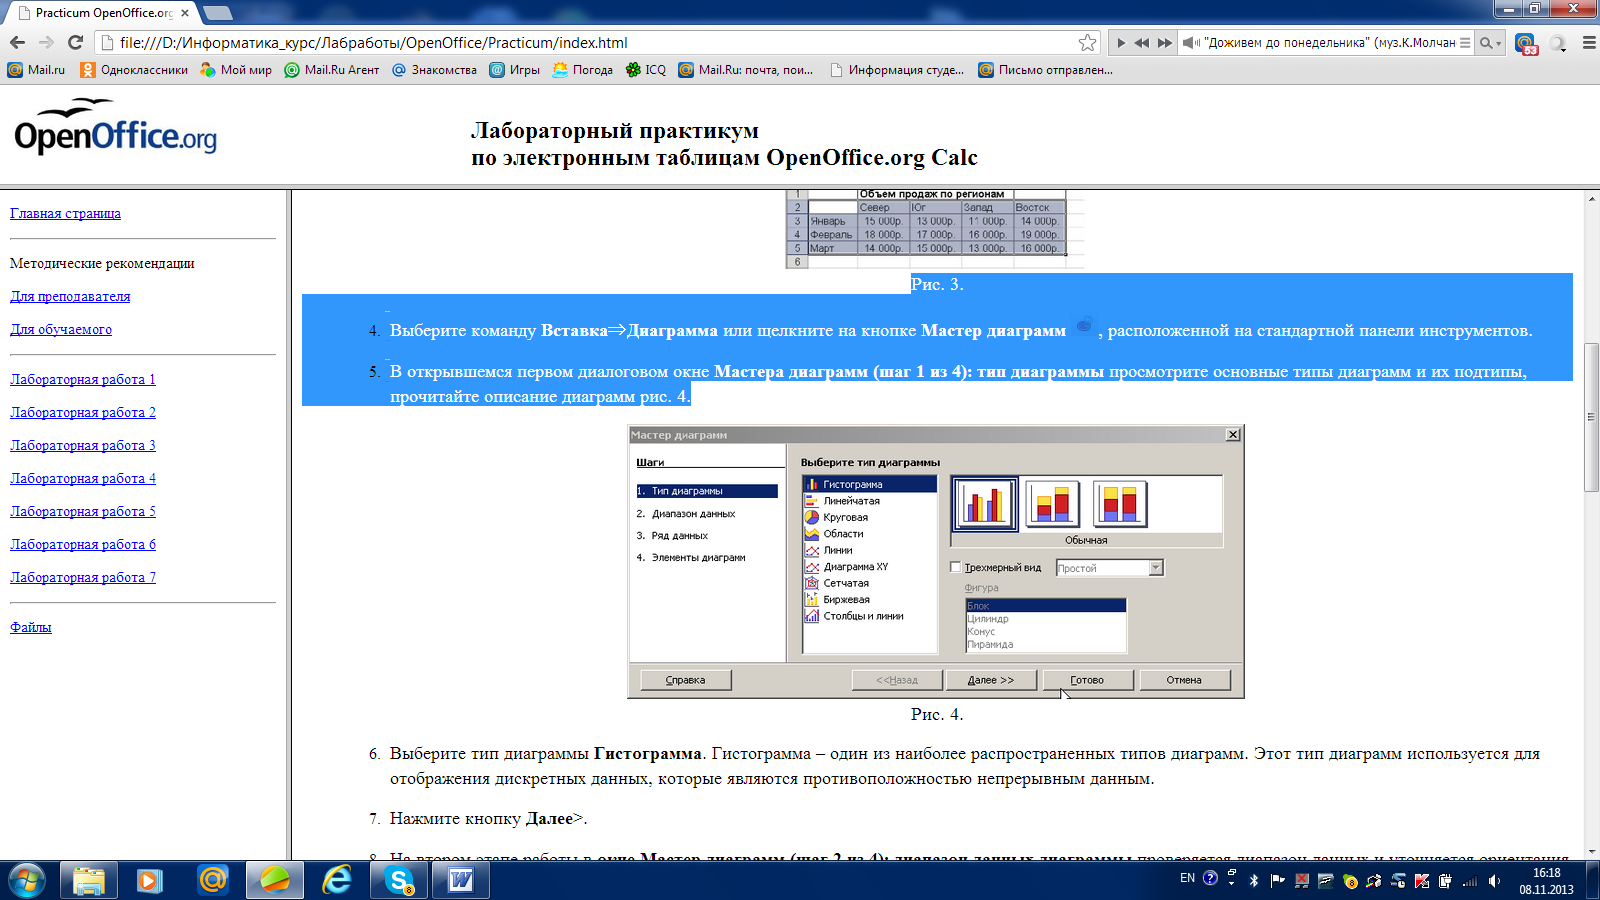Open the Mail.ru bookmark
This screenshot has height=900, width=1600.
[x=37, y=70]
